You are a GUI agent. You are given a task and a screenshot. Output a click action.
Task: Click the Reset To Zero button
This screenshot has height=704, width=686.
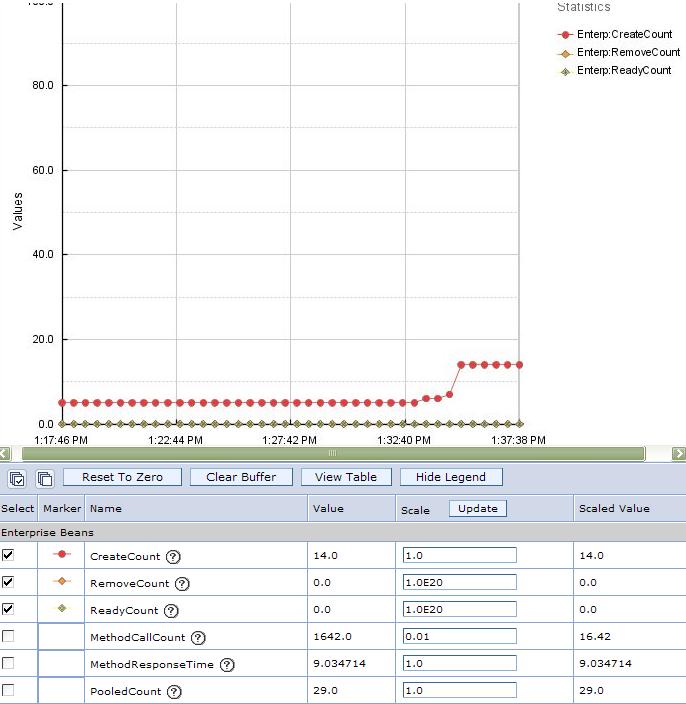[x=123, y=477]
